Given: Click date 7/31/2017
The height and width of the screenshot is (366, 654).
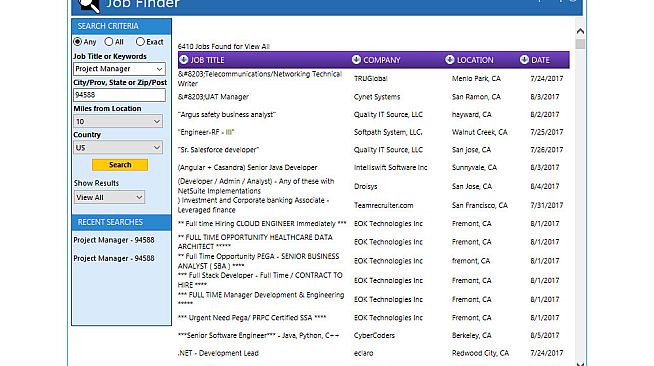Looking at the screenshot, I should click(547, 205).
